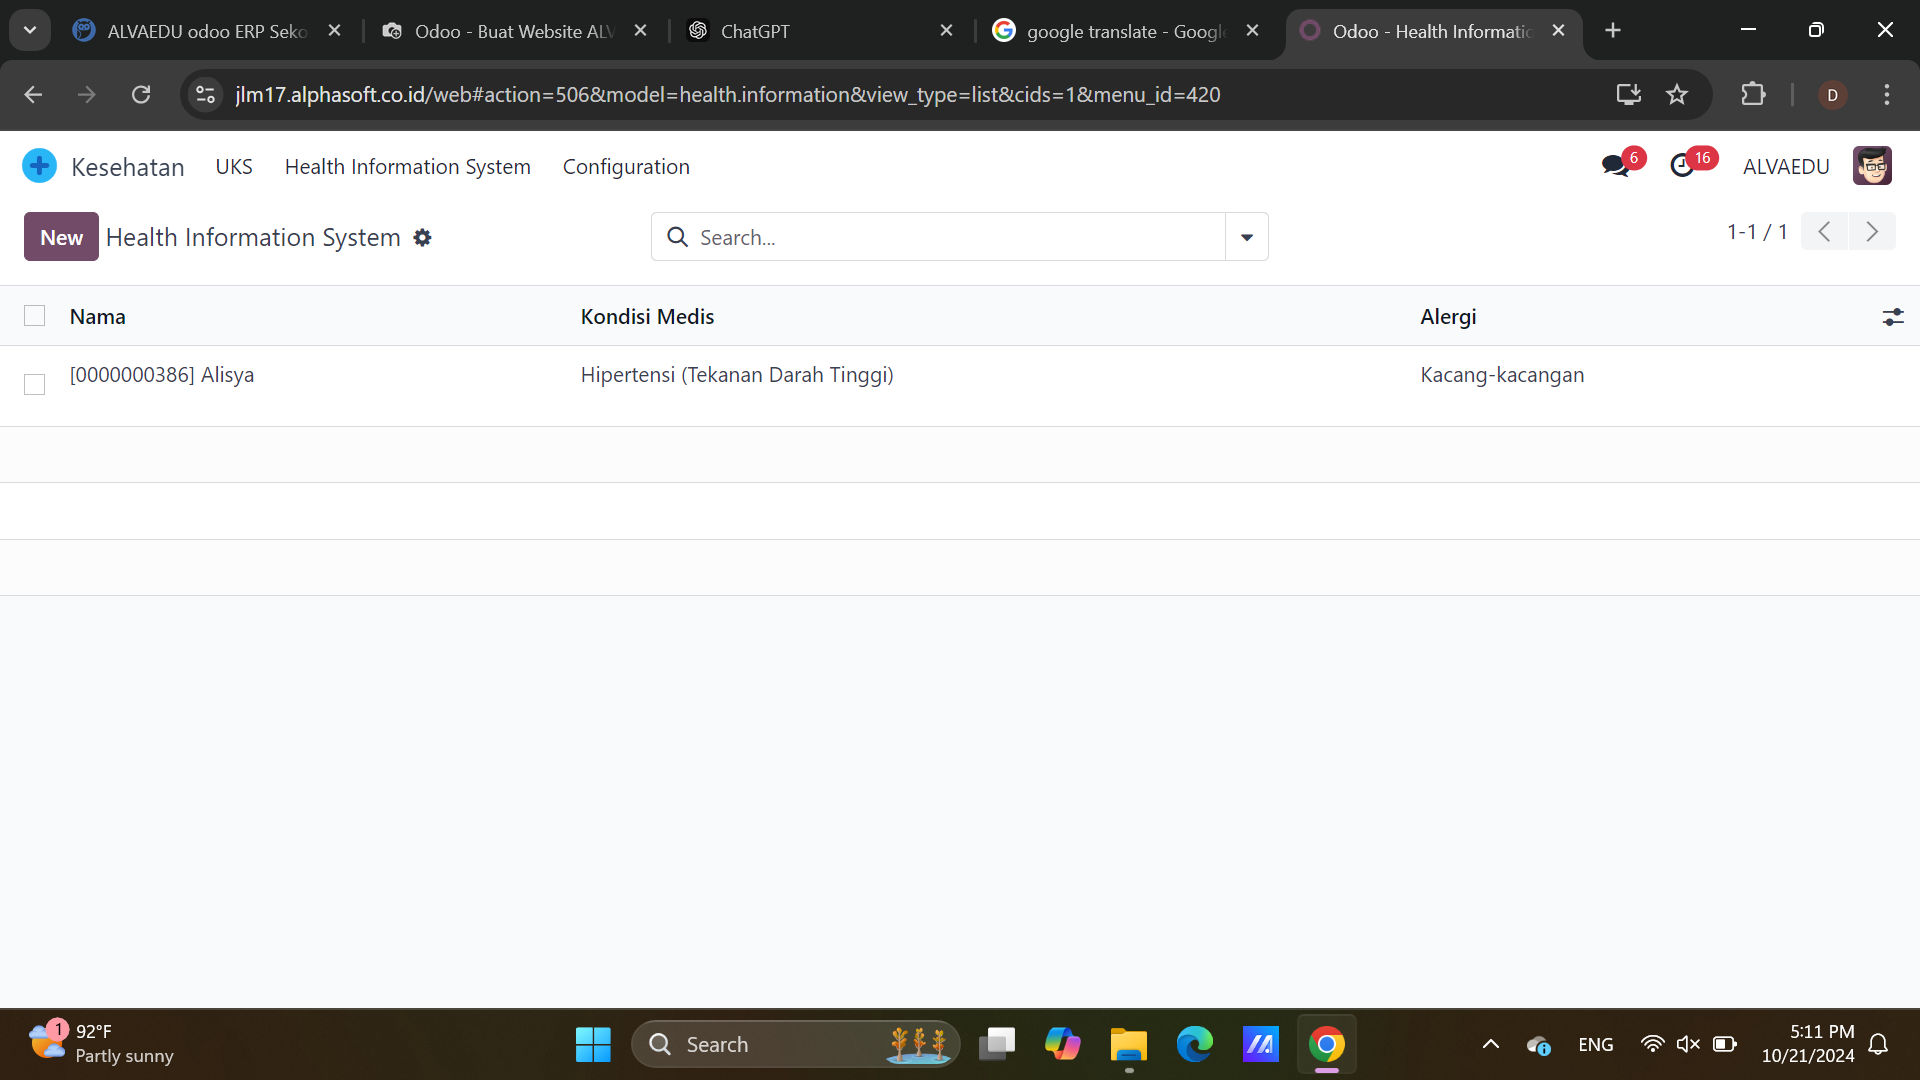Open the activities clock icon
This screenshot has width=1920, height=1080.
point(1682,166)
